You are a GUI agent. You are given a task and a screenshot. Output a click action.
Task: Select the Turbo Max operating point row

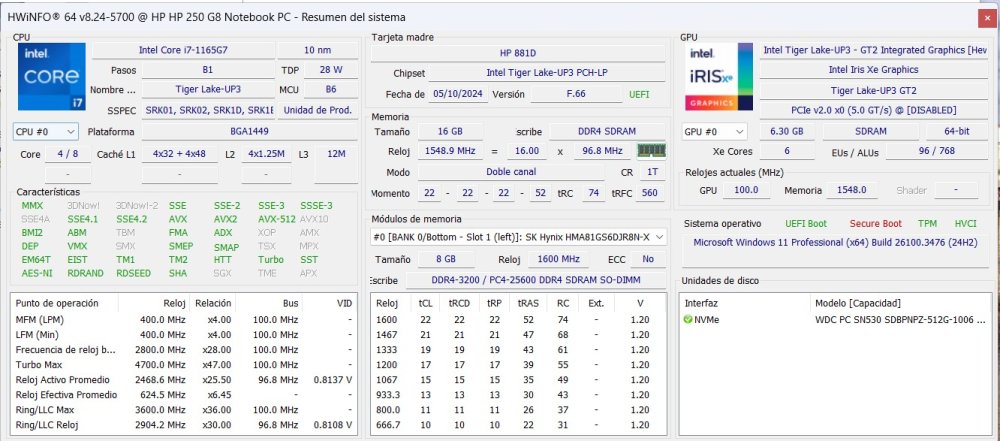tap(184, 364)
